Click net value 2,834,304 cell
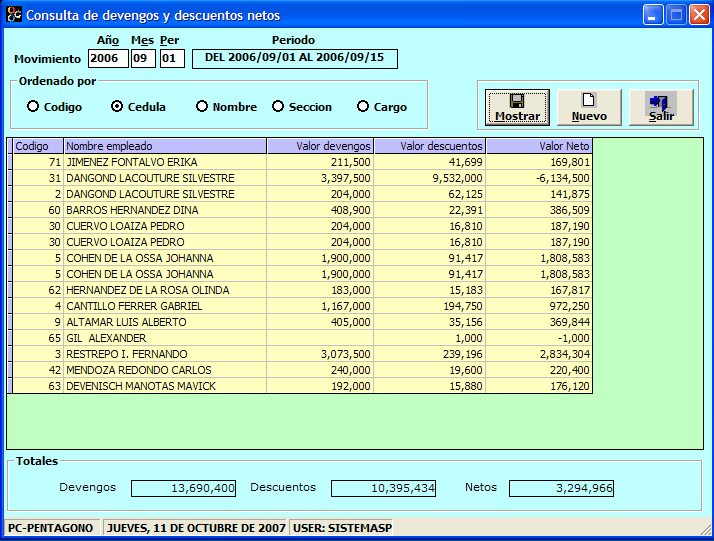The image size is (714, 541). (x=539, y=354)
